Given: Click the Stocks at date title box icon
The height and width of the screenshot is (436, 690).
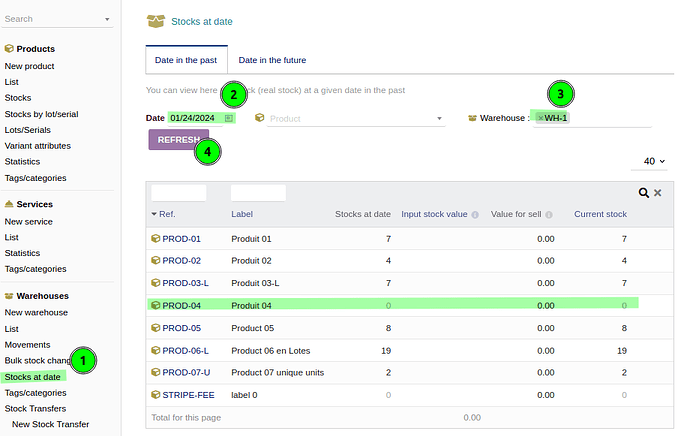Looking at the screenshot, I should (x=156, y=21).
